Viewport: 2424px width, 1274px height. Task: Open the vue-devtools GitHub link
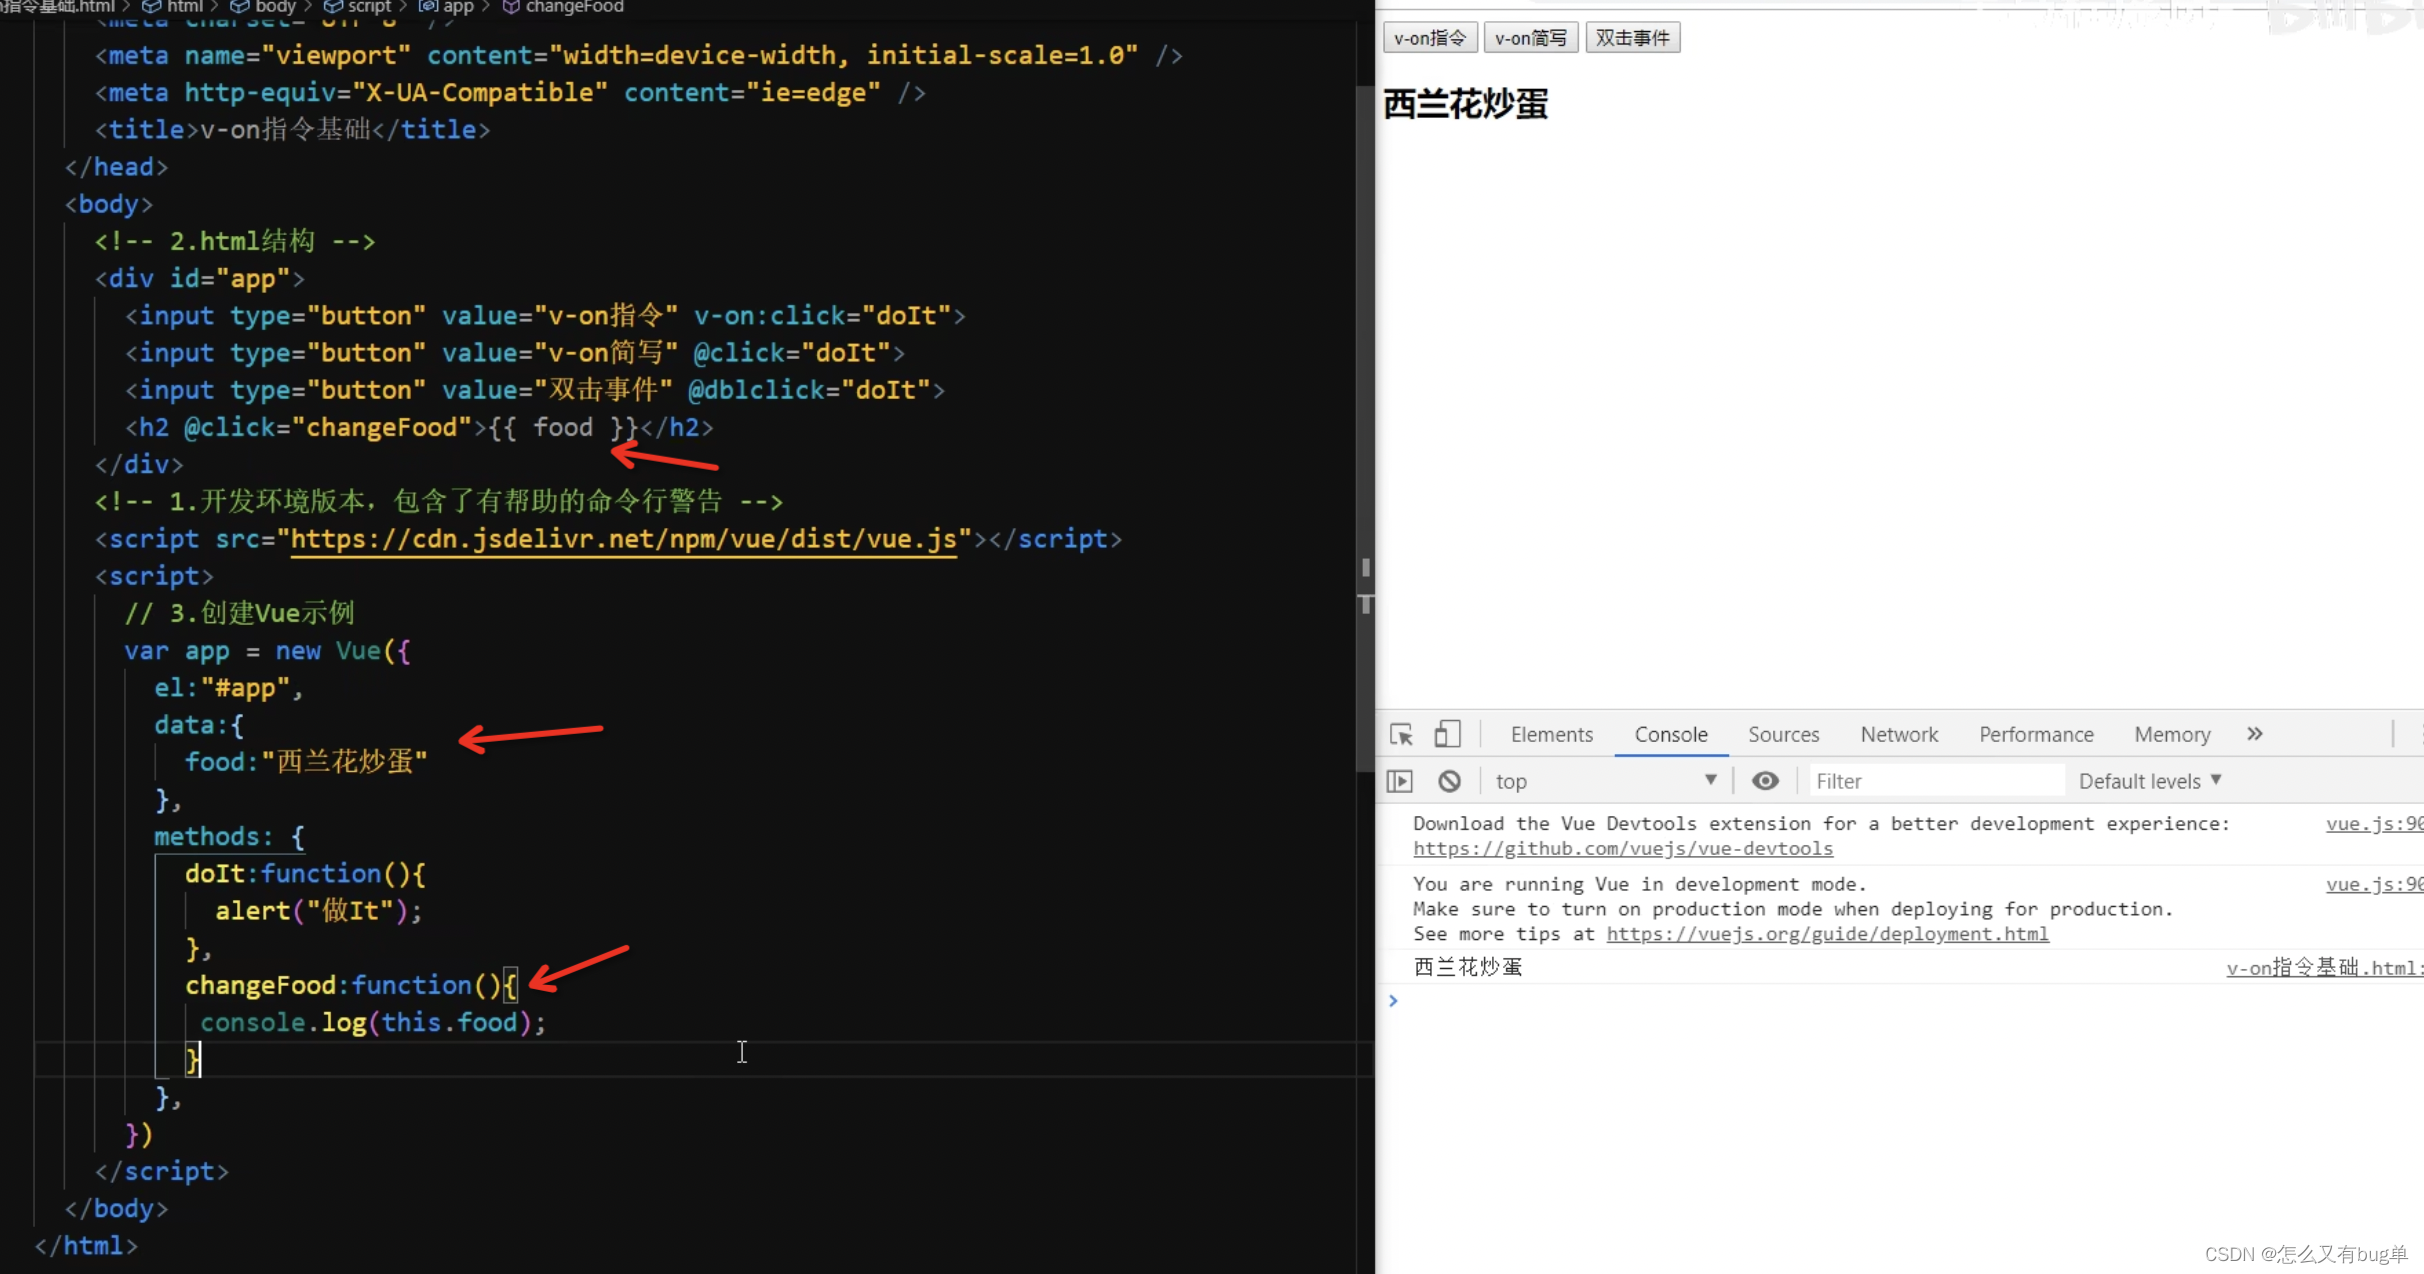tap(1622, 849)
